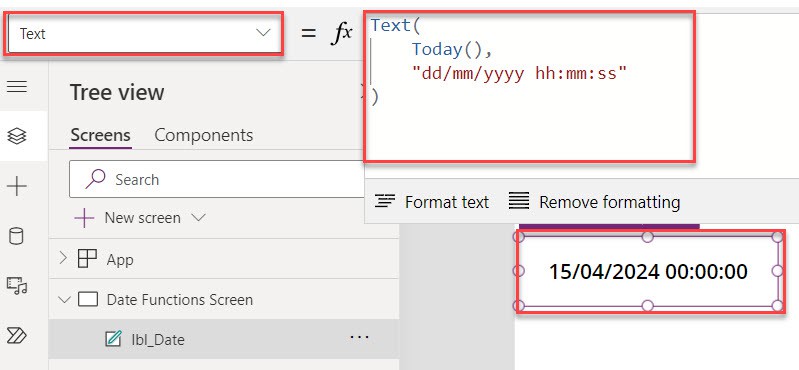Expand the App tree node

pyautogui.click(x=63, y=259)
